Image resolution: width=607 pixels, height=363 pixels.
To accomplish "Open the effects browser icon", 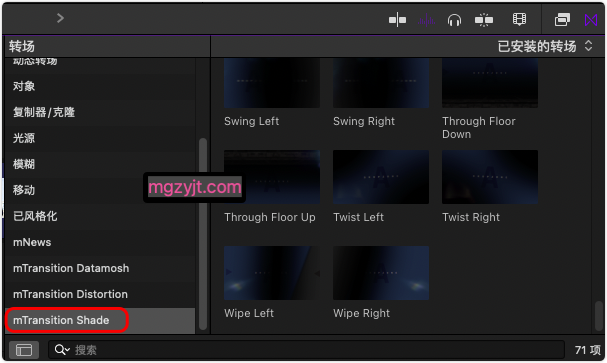I will coord(562,19).
